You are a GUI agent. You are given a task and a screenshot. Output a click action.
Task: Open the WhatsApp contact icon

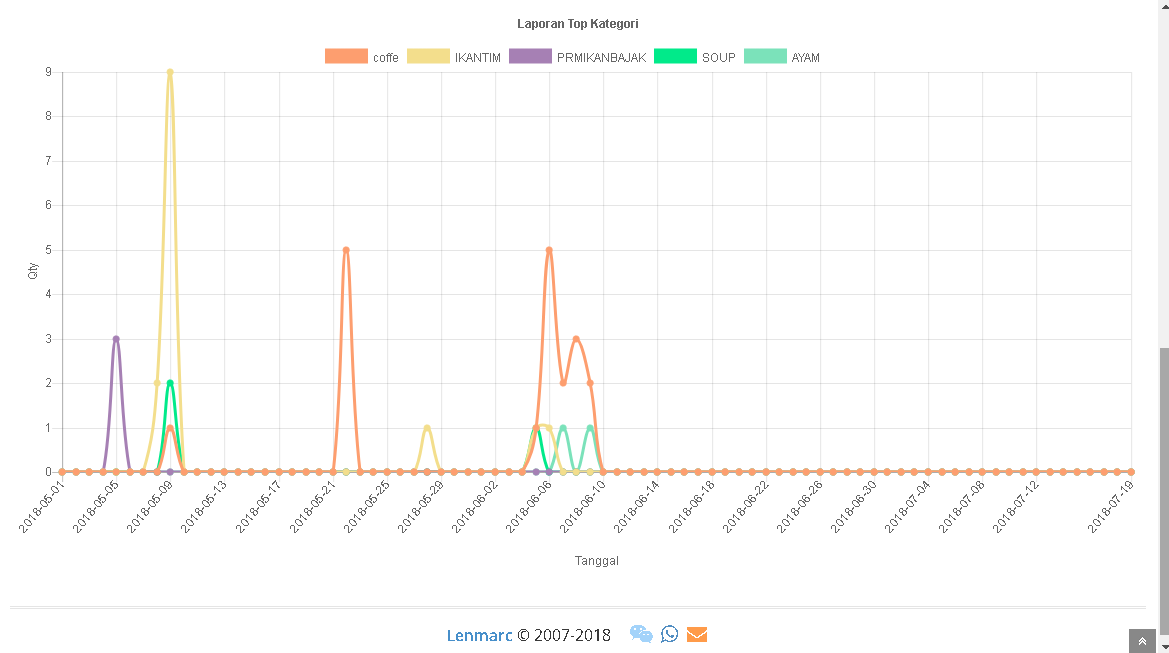[670, 634]
